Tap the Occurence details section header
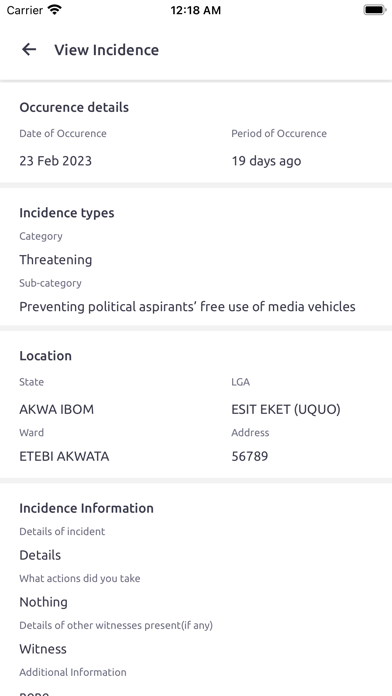 point(74,107)
